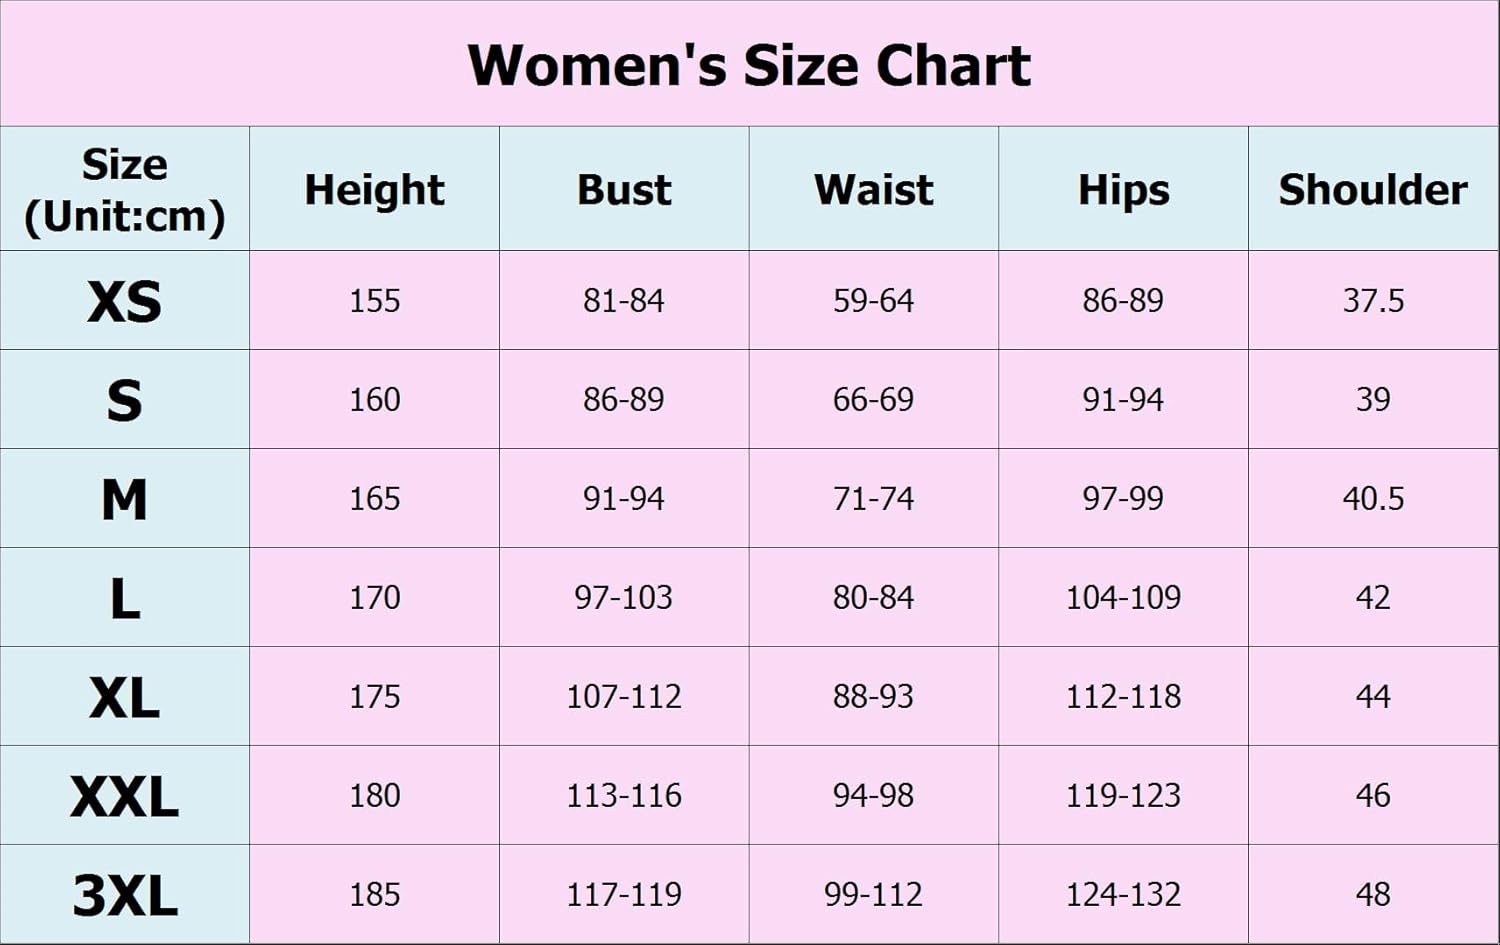
Task: Click the bust value 107-112
Action: click(624, 697)
